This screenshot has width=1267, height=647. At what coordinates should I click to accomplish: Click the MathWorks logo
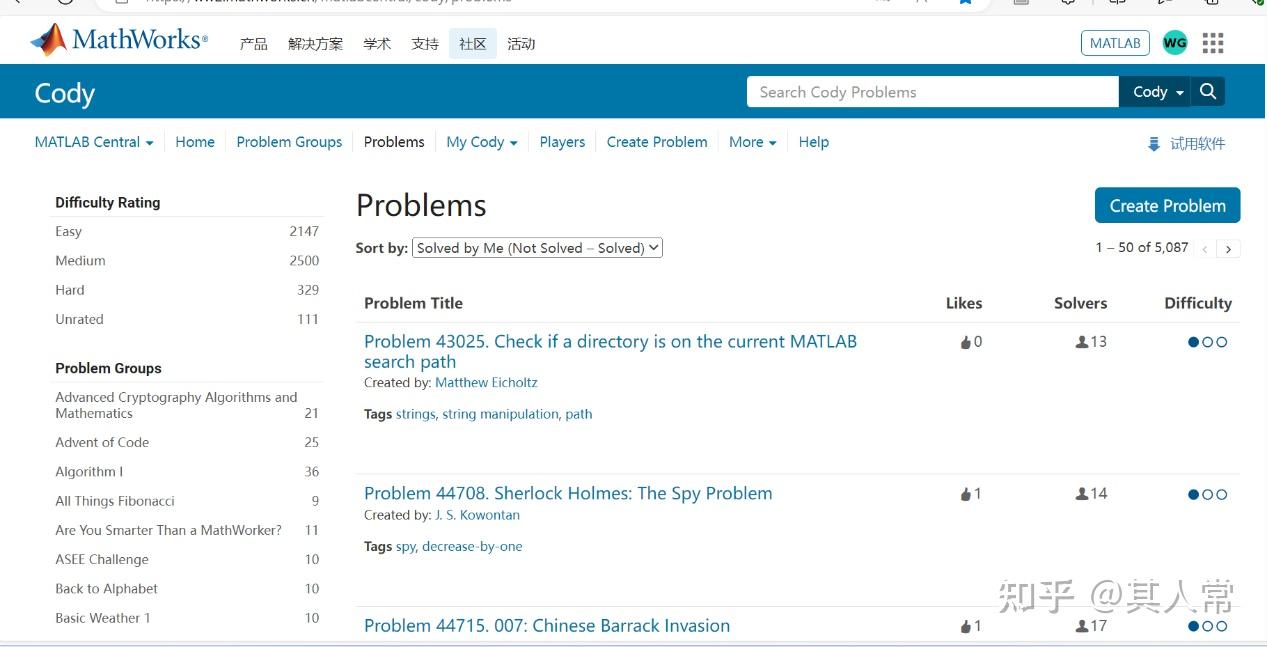[119, 40]
